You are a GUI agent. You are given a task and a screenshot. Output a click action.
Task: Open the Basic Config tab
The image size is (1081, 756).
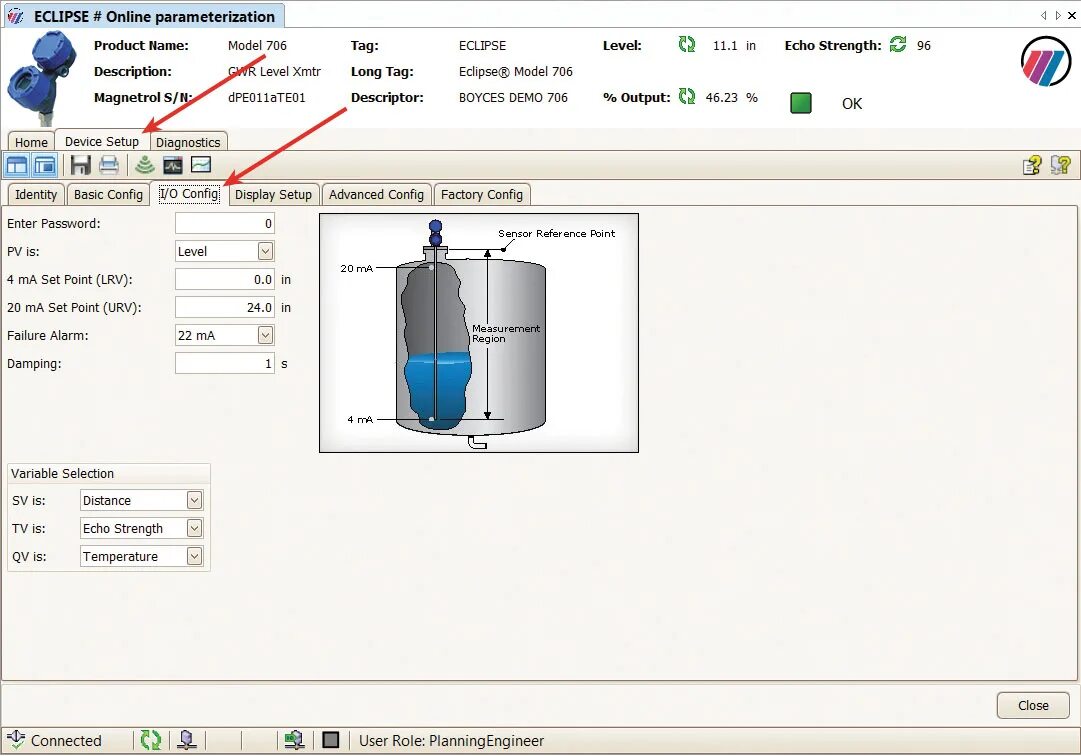pyautogui.click(x=108, y=194)
